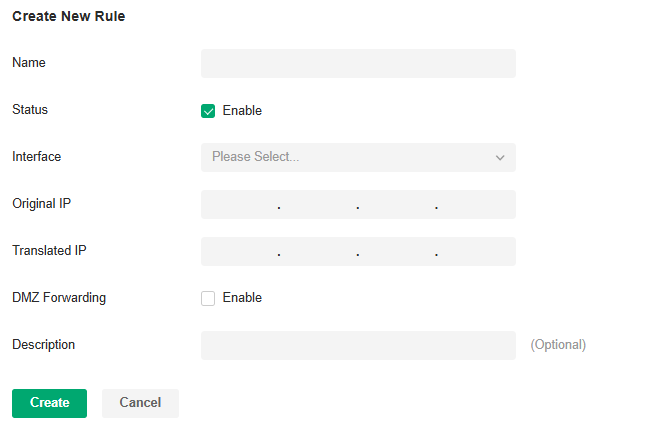Focus the third octet of Translated IP
The image size is (656, 426).
point(397,252)
